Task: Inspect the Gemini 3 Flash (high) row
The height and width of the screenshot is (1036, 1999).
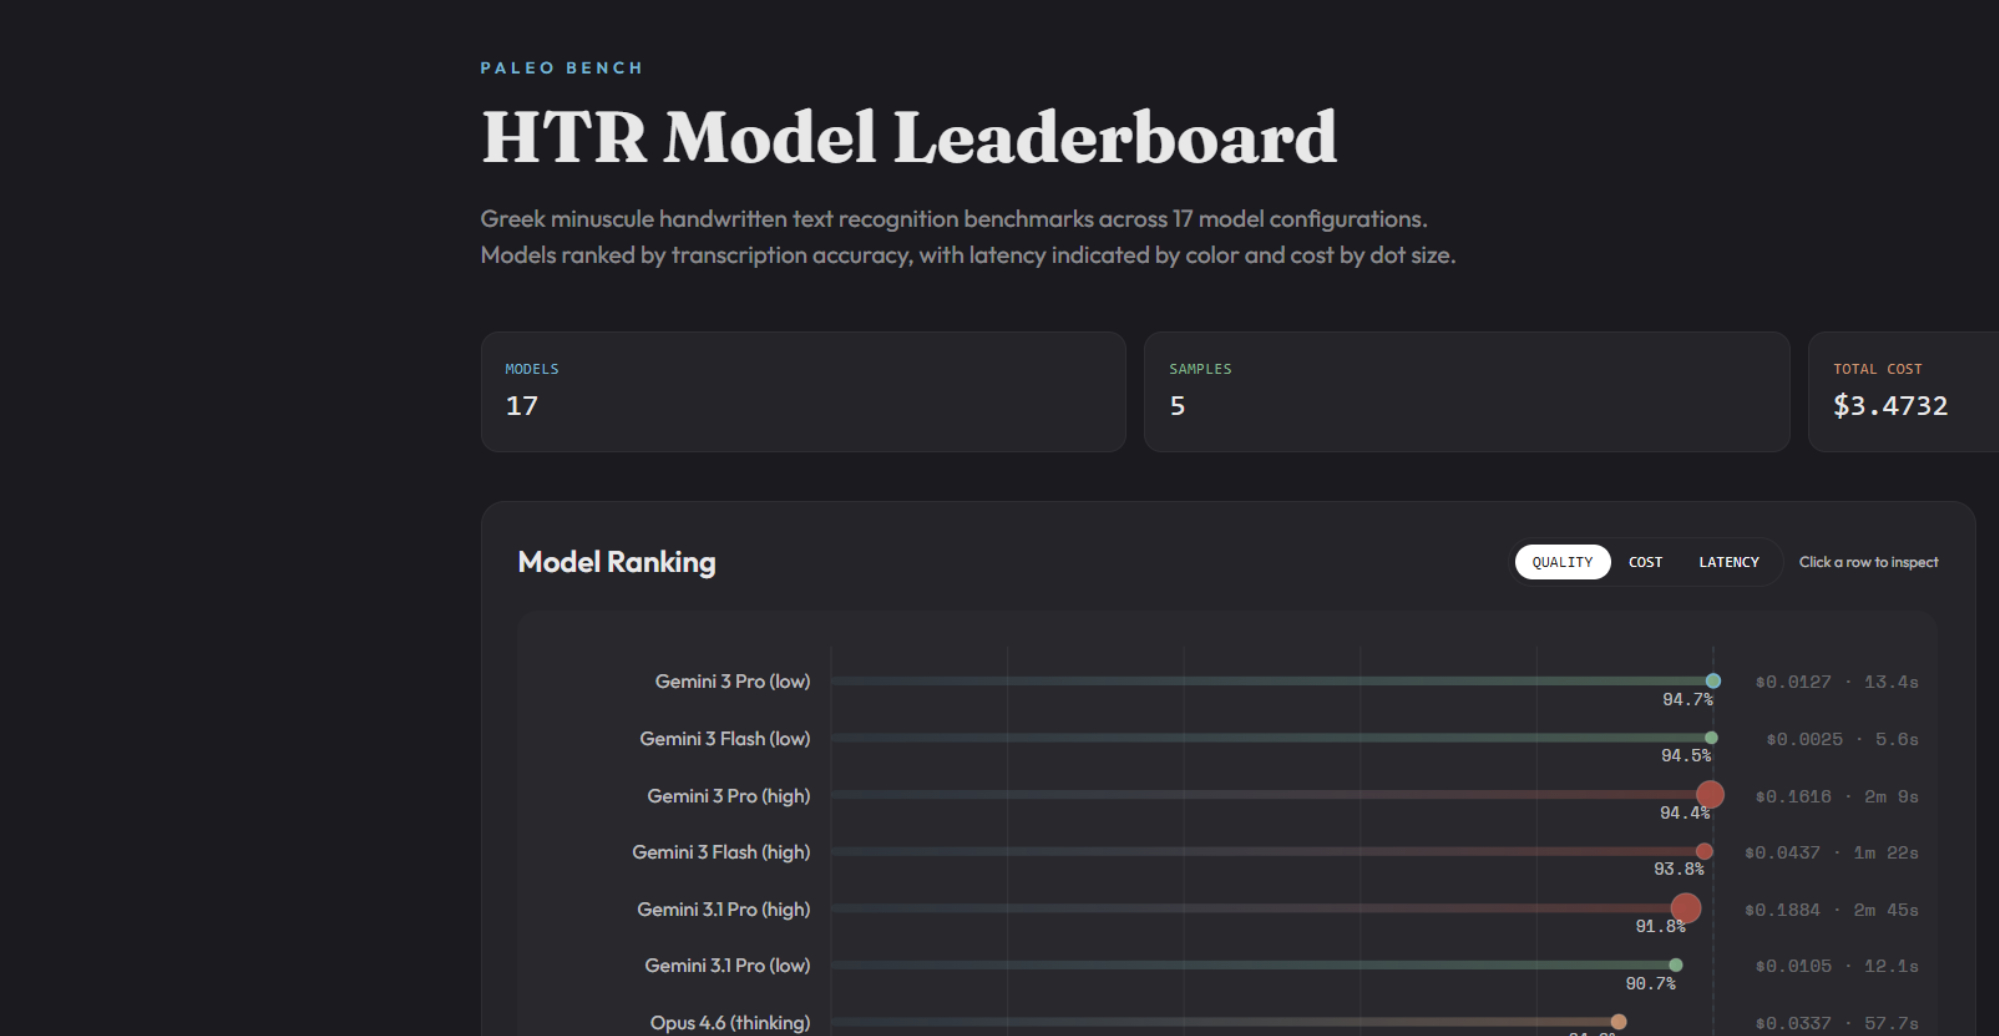Action: pyautogui.click(x=720, y=852)
